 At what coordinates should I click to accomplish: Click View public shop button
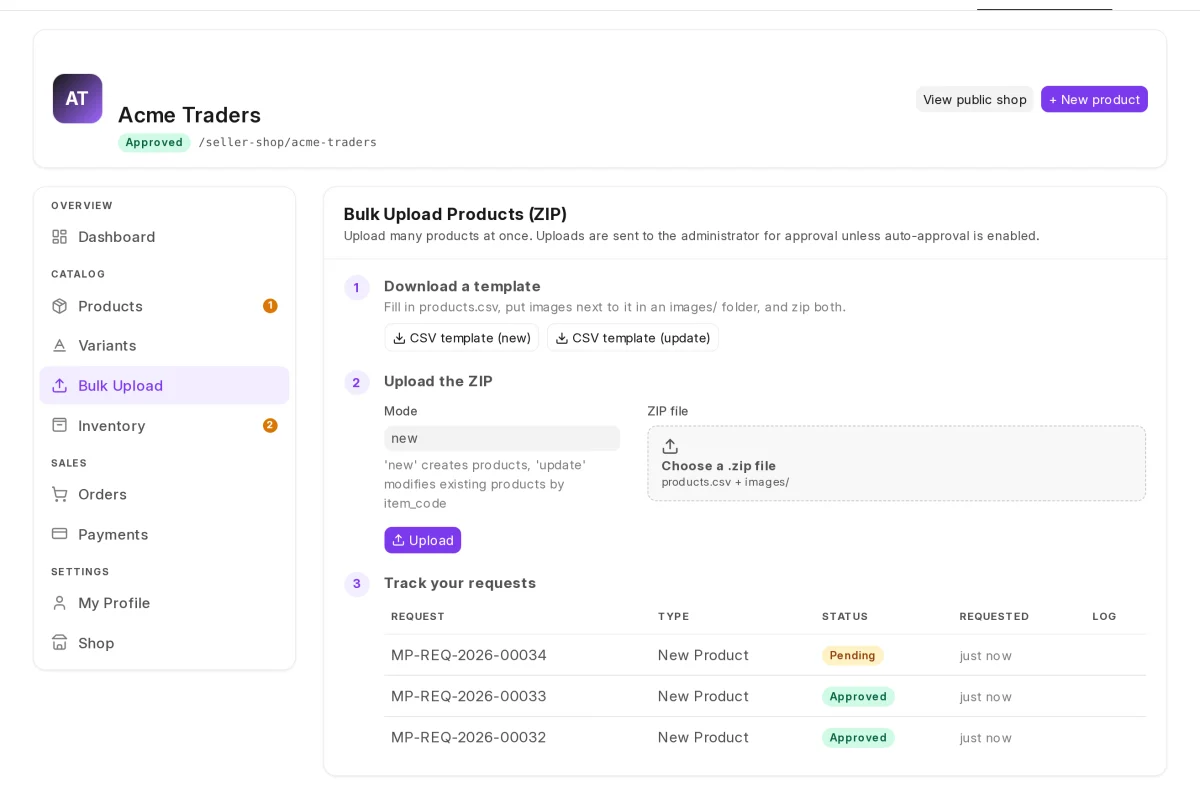point(975,99)
